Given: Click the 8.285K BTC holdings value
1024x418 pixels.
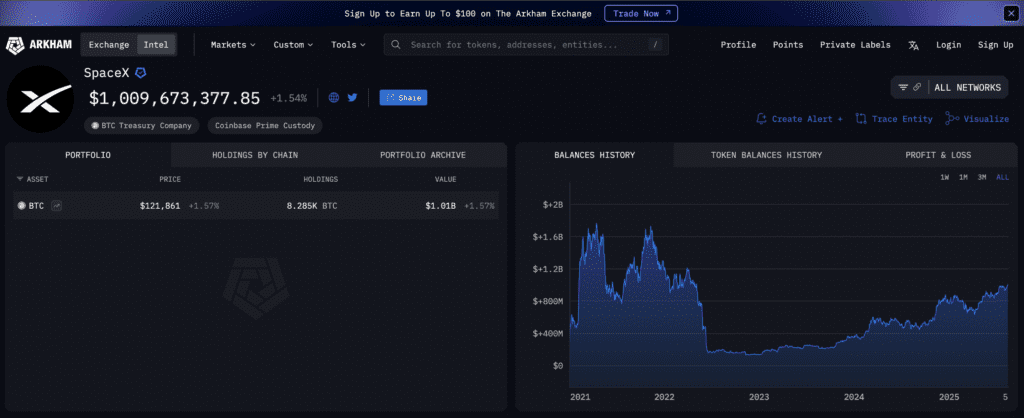Looking at the screenshot, I should 312,206.
